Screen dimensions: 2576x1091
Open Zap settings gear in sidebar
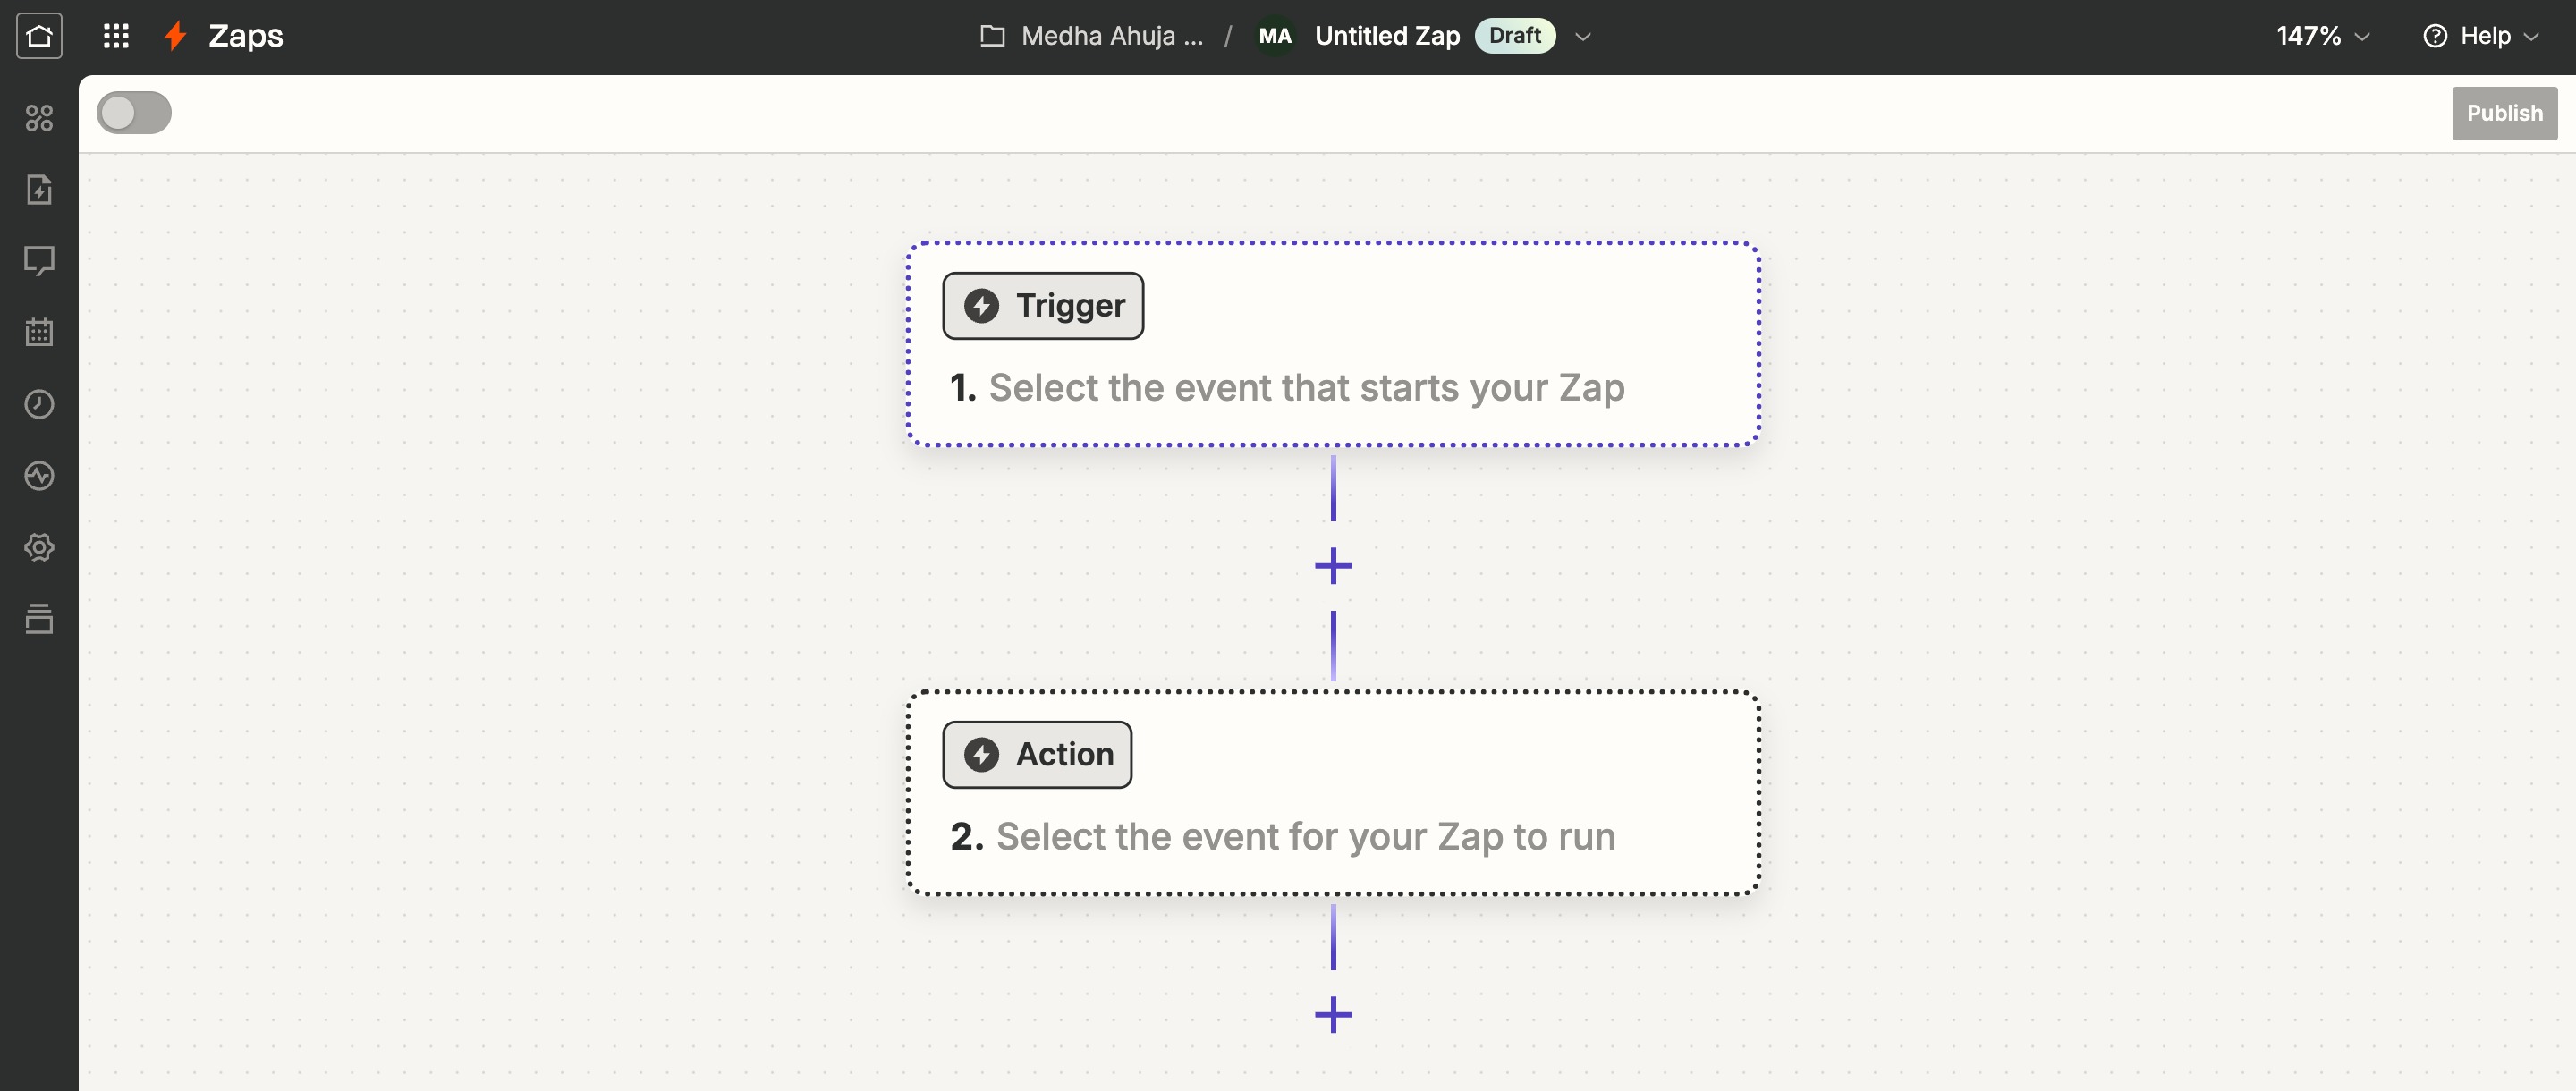pos(39,547)
